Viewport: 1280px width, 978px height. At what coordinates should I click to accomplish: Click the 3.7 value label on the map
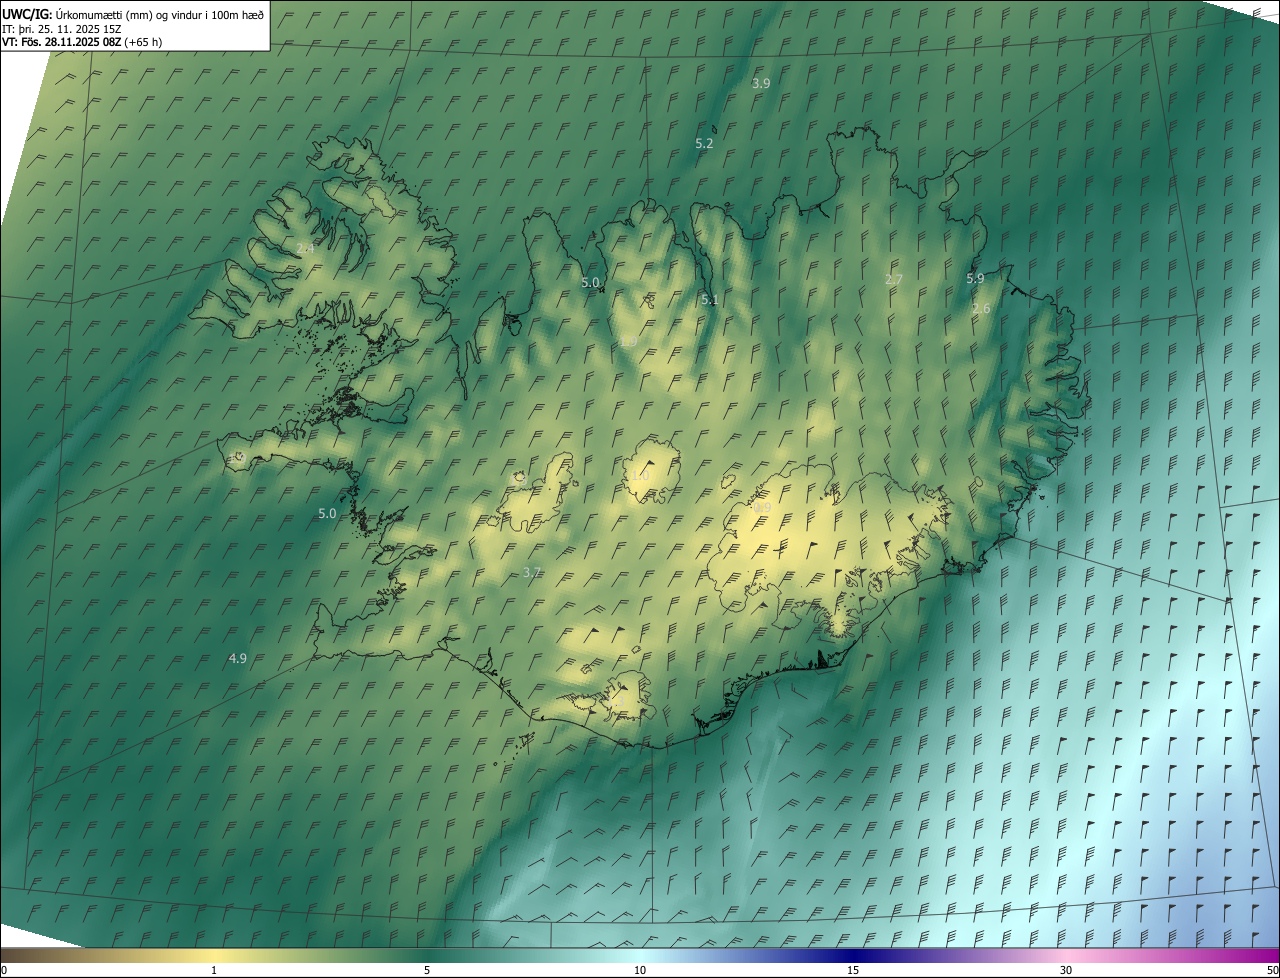pos(531,573)
